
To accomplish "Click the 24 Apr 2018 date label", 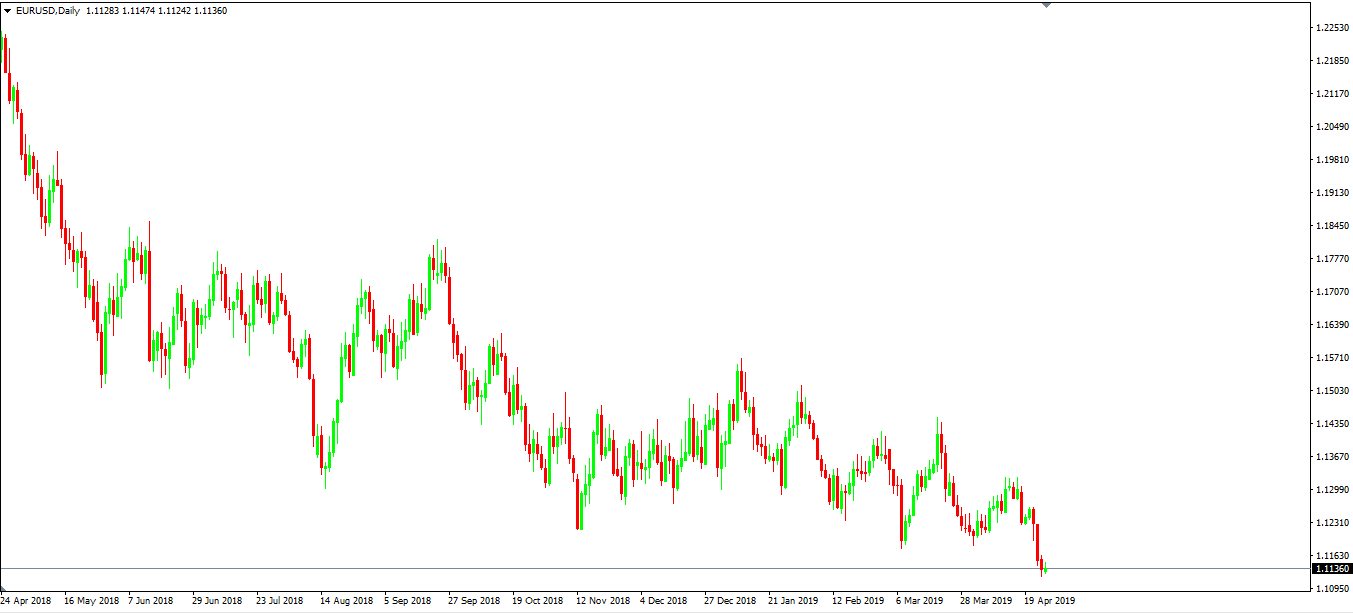I will pyautogui.click(x=26, y=601).
